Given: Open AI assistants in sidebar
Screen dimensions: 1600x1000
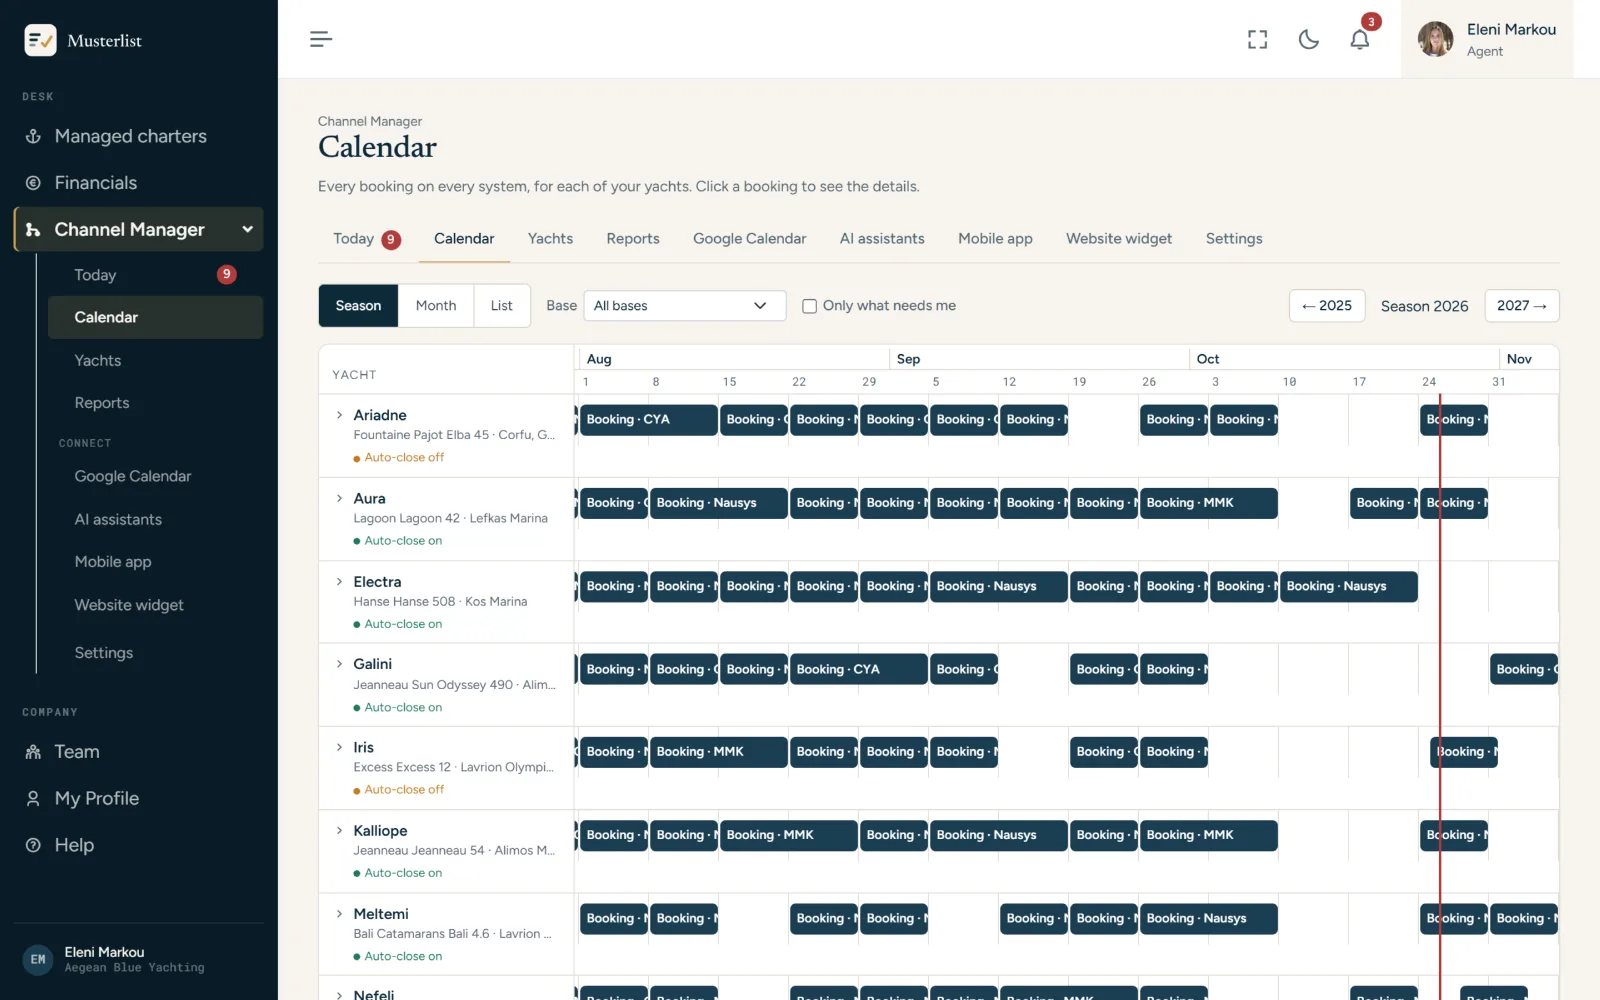Looking at the screenshot, I should pos(155,519).
